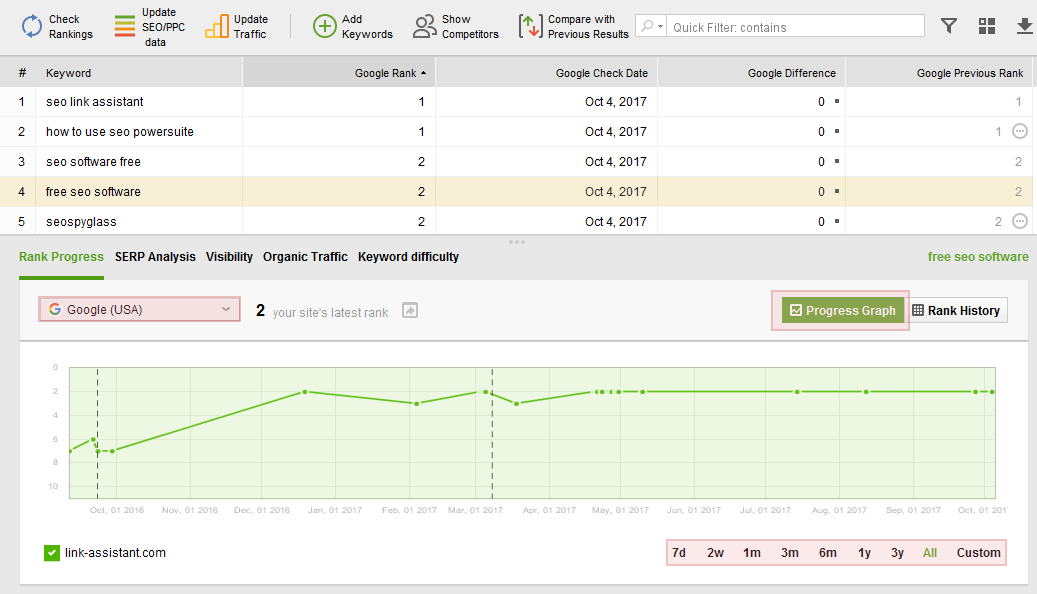
Task: Sort by the Google Check Date column
Action: pyautogui.click(x=546, y=73)
